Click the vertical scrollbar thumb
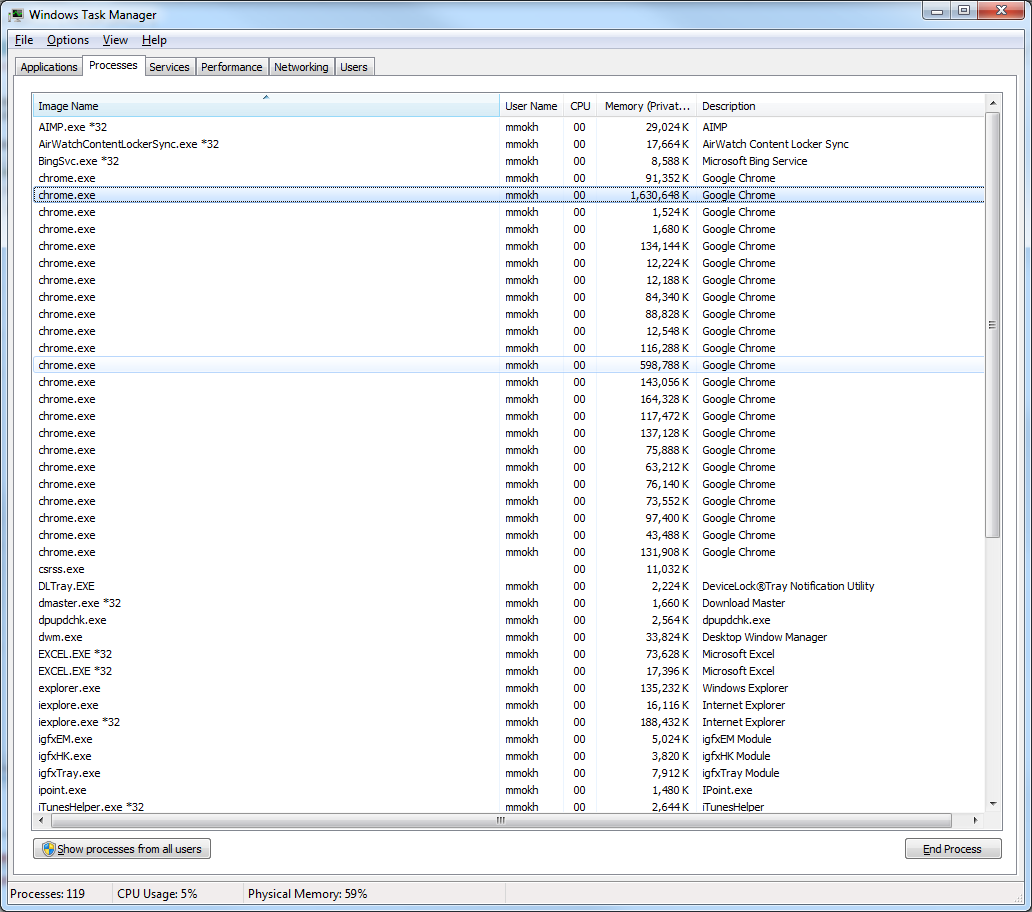The height and width of the screenshot is (912, 1032). pyautogui.click(x=993, y=325)
